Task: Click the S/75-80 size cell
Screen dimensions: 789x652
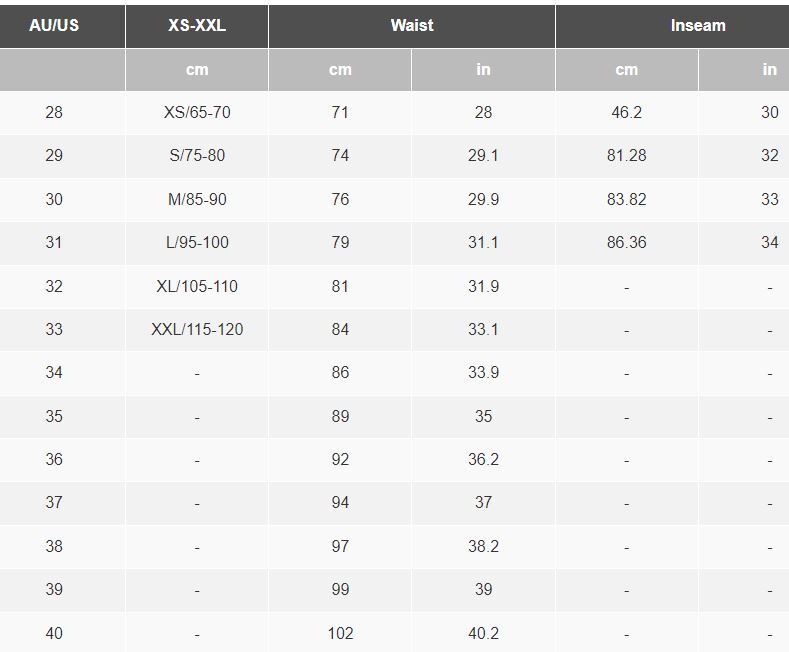Action: (x=197, y=155)
